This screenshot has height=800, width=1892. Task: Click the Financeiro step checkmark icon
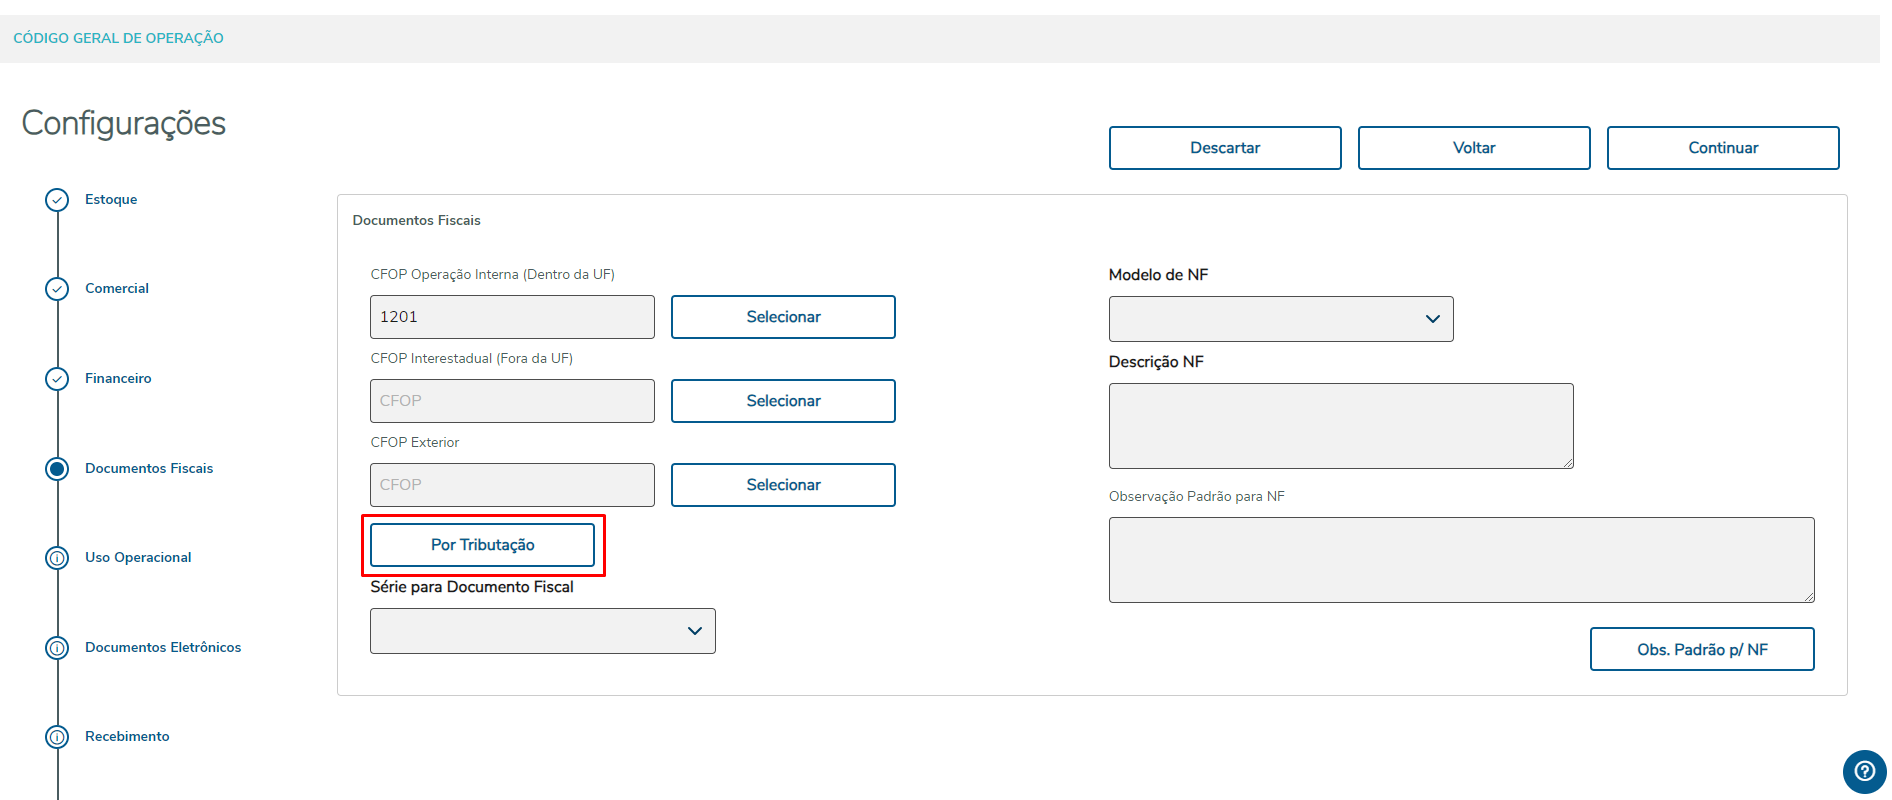[x=57, y=379]
